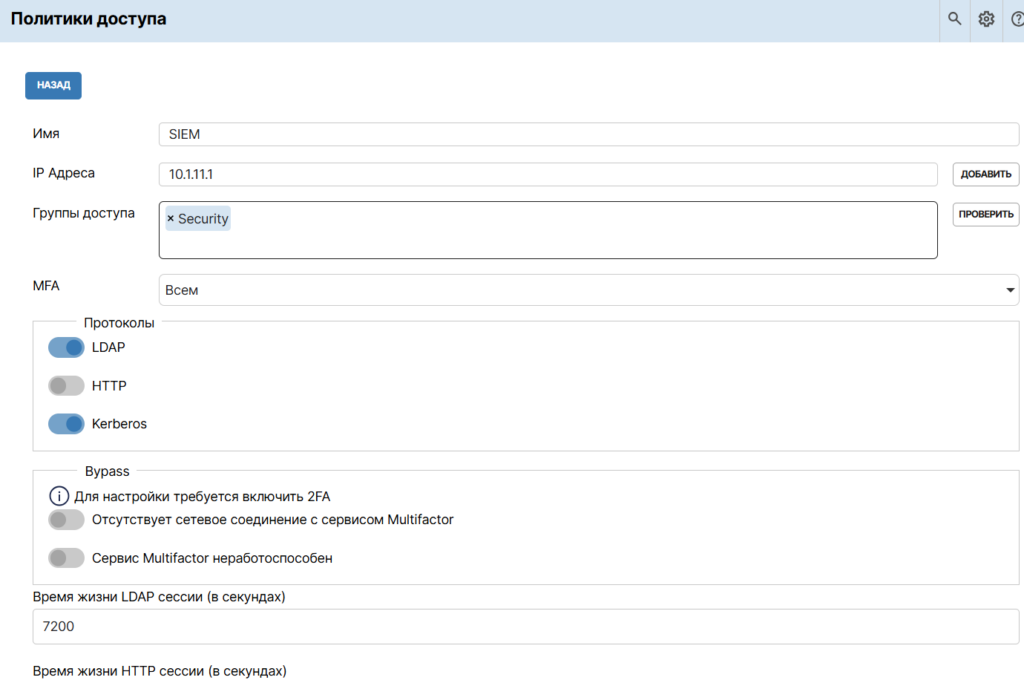Turn off the Kerberos protocol toggle
This screenshot has height=683, width=1024.
tap(66, 424)
